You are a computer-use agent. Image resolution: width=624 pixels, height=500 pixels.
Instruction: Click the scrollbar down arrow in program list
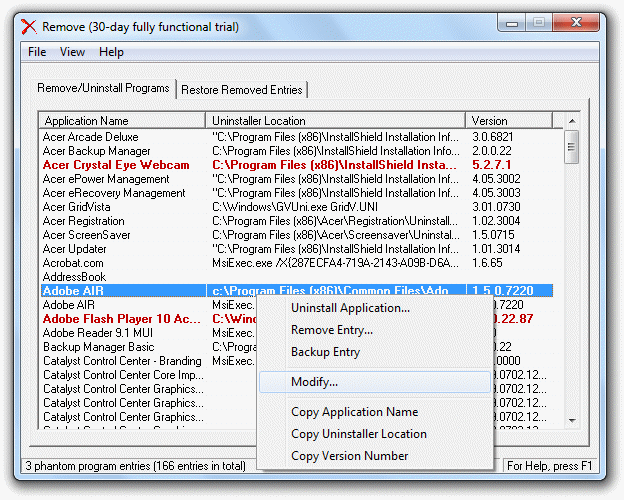pyautogui.click(x=571, y=420)
